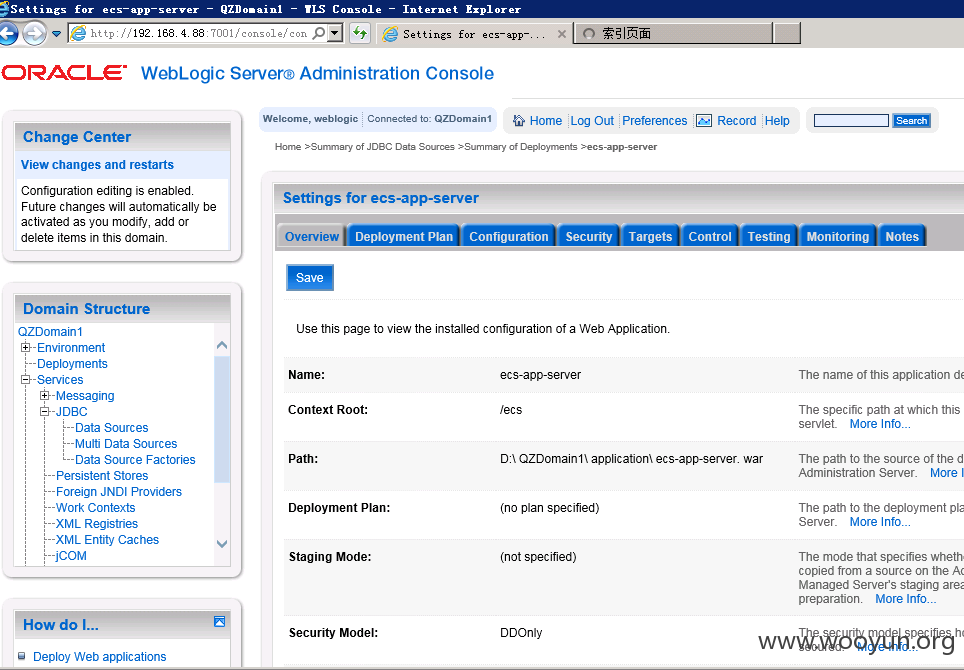Image resolution: width=964 pixels, height=670 pixels.
Task: Go back with the browser back arrow
Action: (x=7, y=33)
